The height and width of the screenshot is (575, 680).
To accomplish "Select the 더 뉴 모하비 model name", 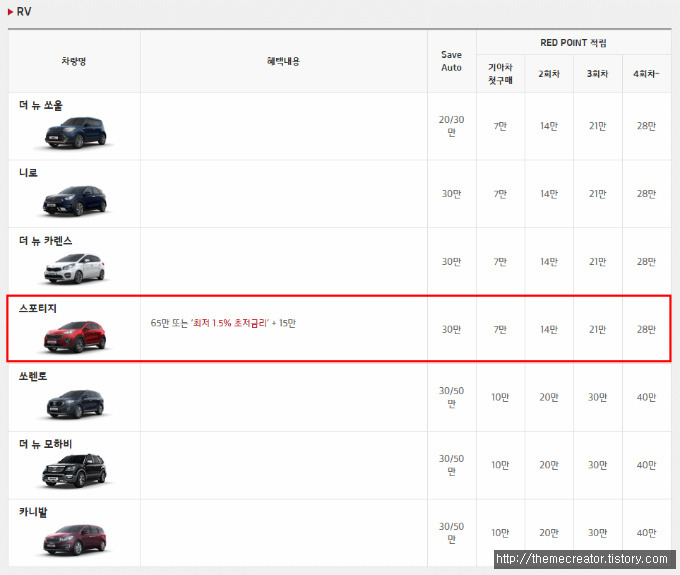I will coord(46,444).
